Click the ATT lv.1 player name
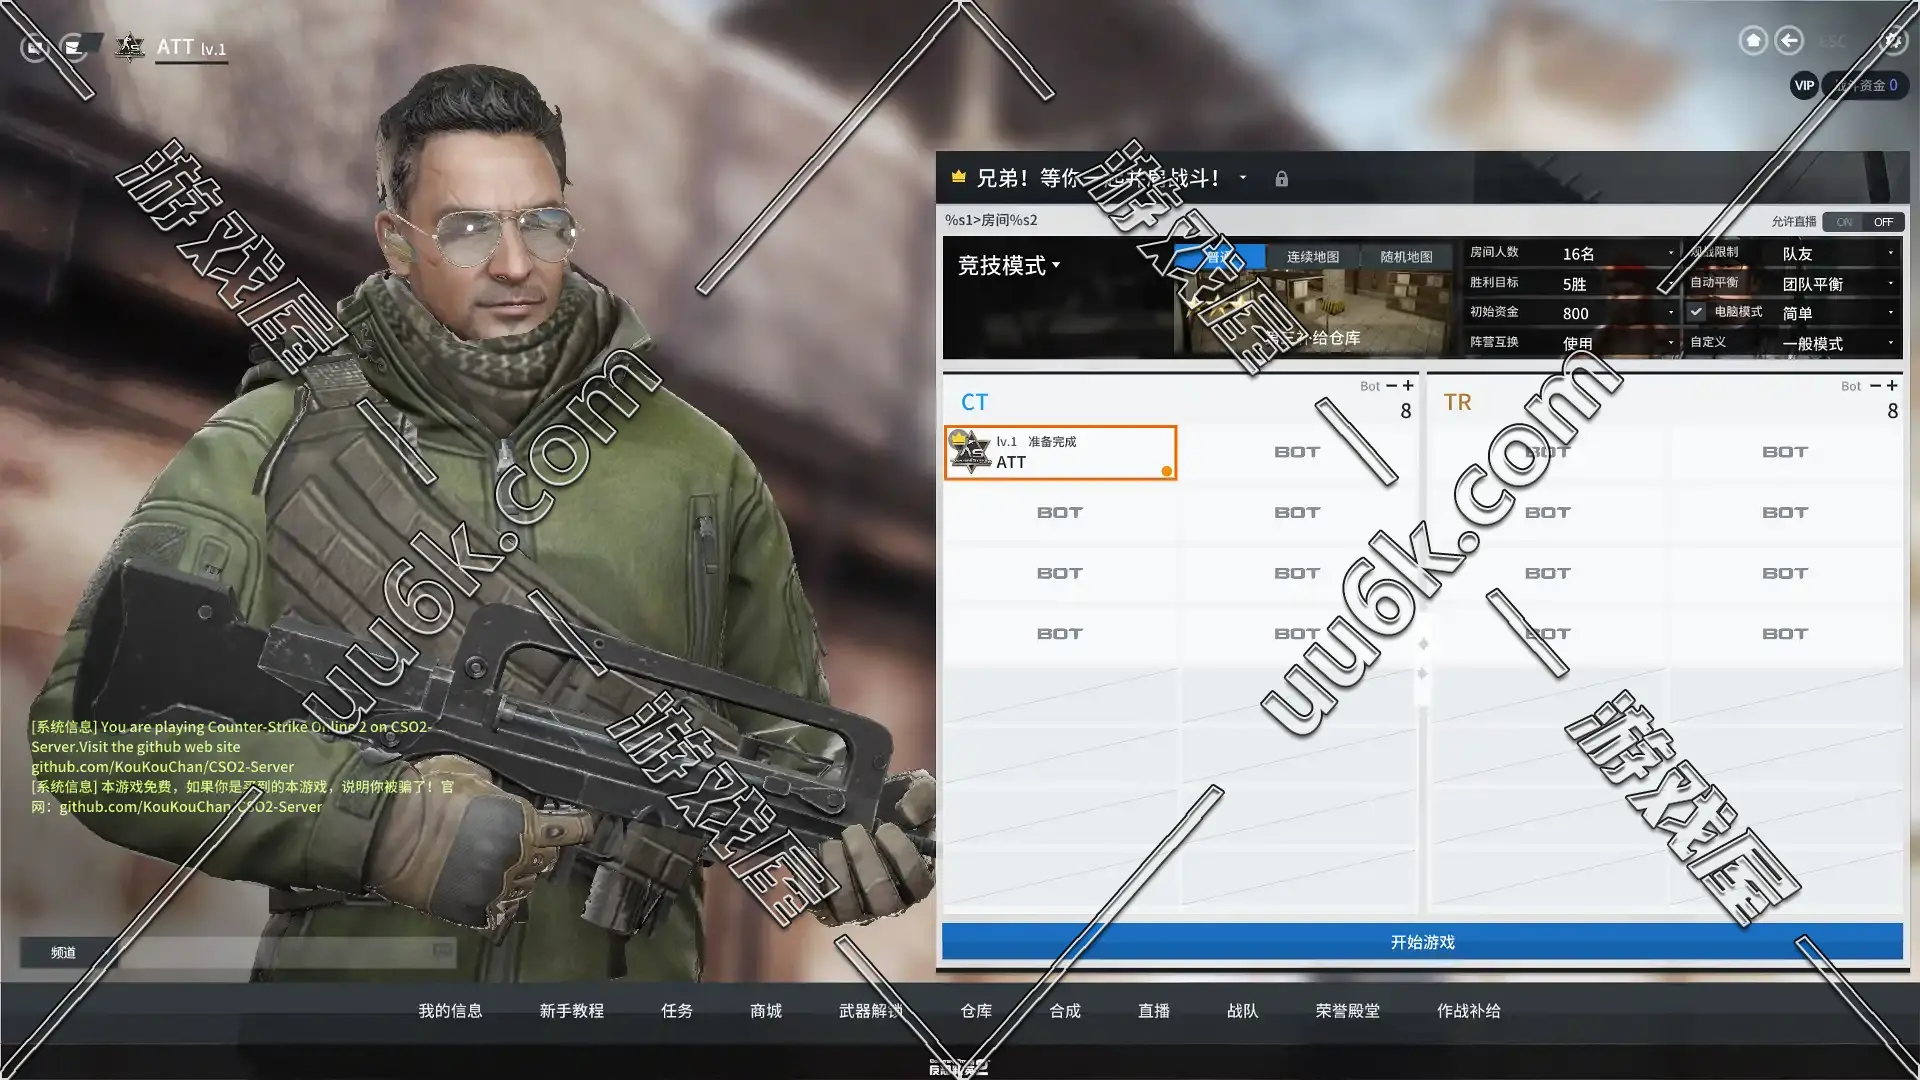The image size is (1920, 1080). click(x=191, y=47)
